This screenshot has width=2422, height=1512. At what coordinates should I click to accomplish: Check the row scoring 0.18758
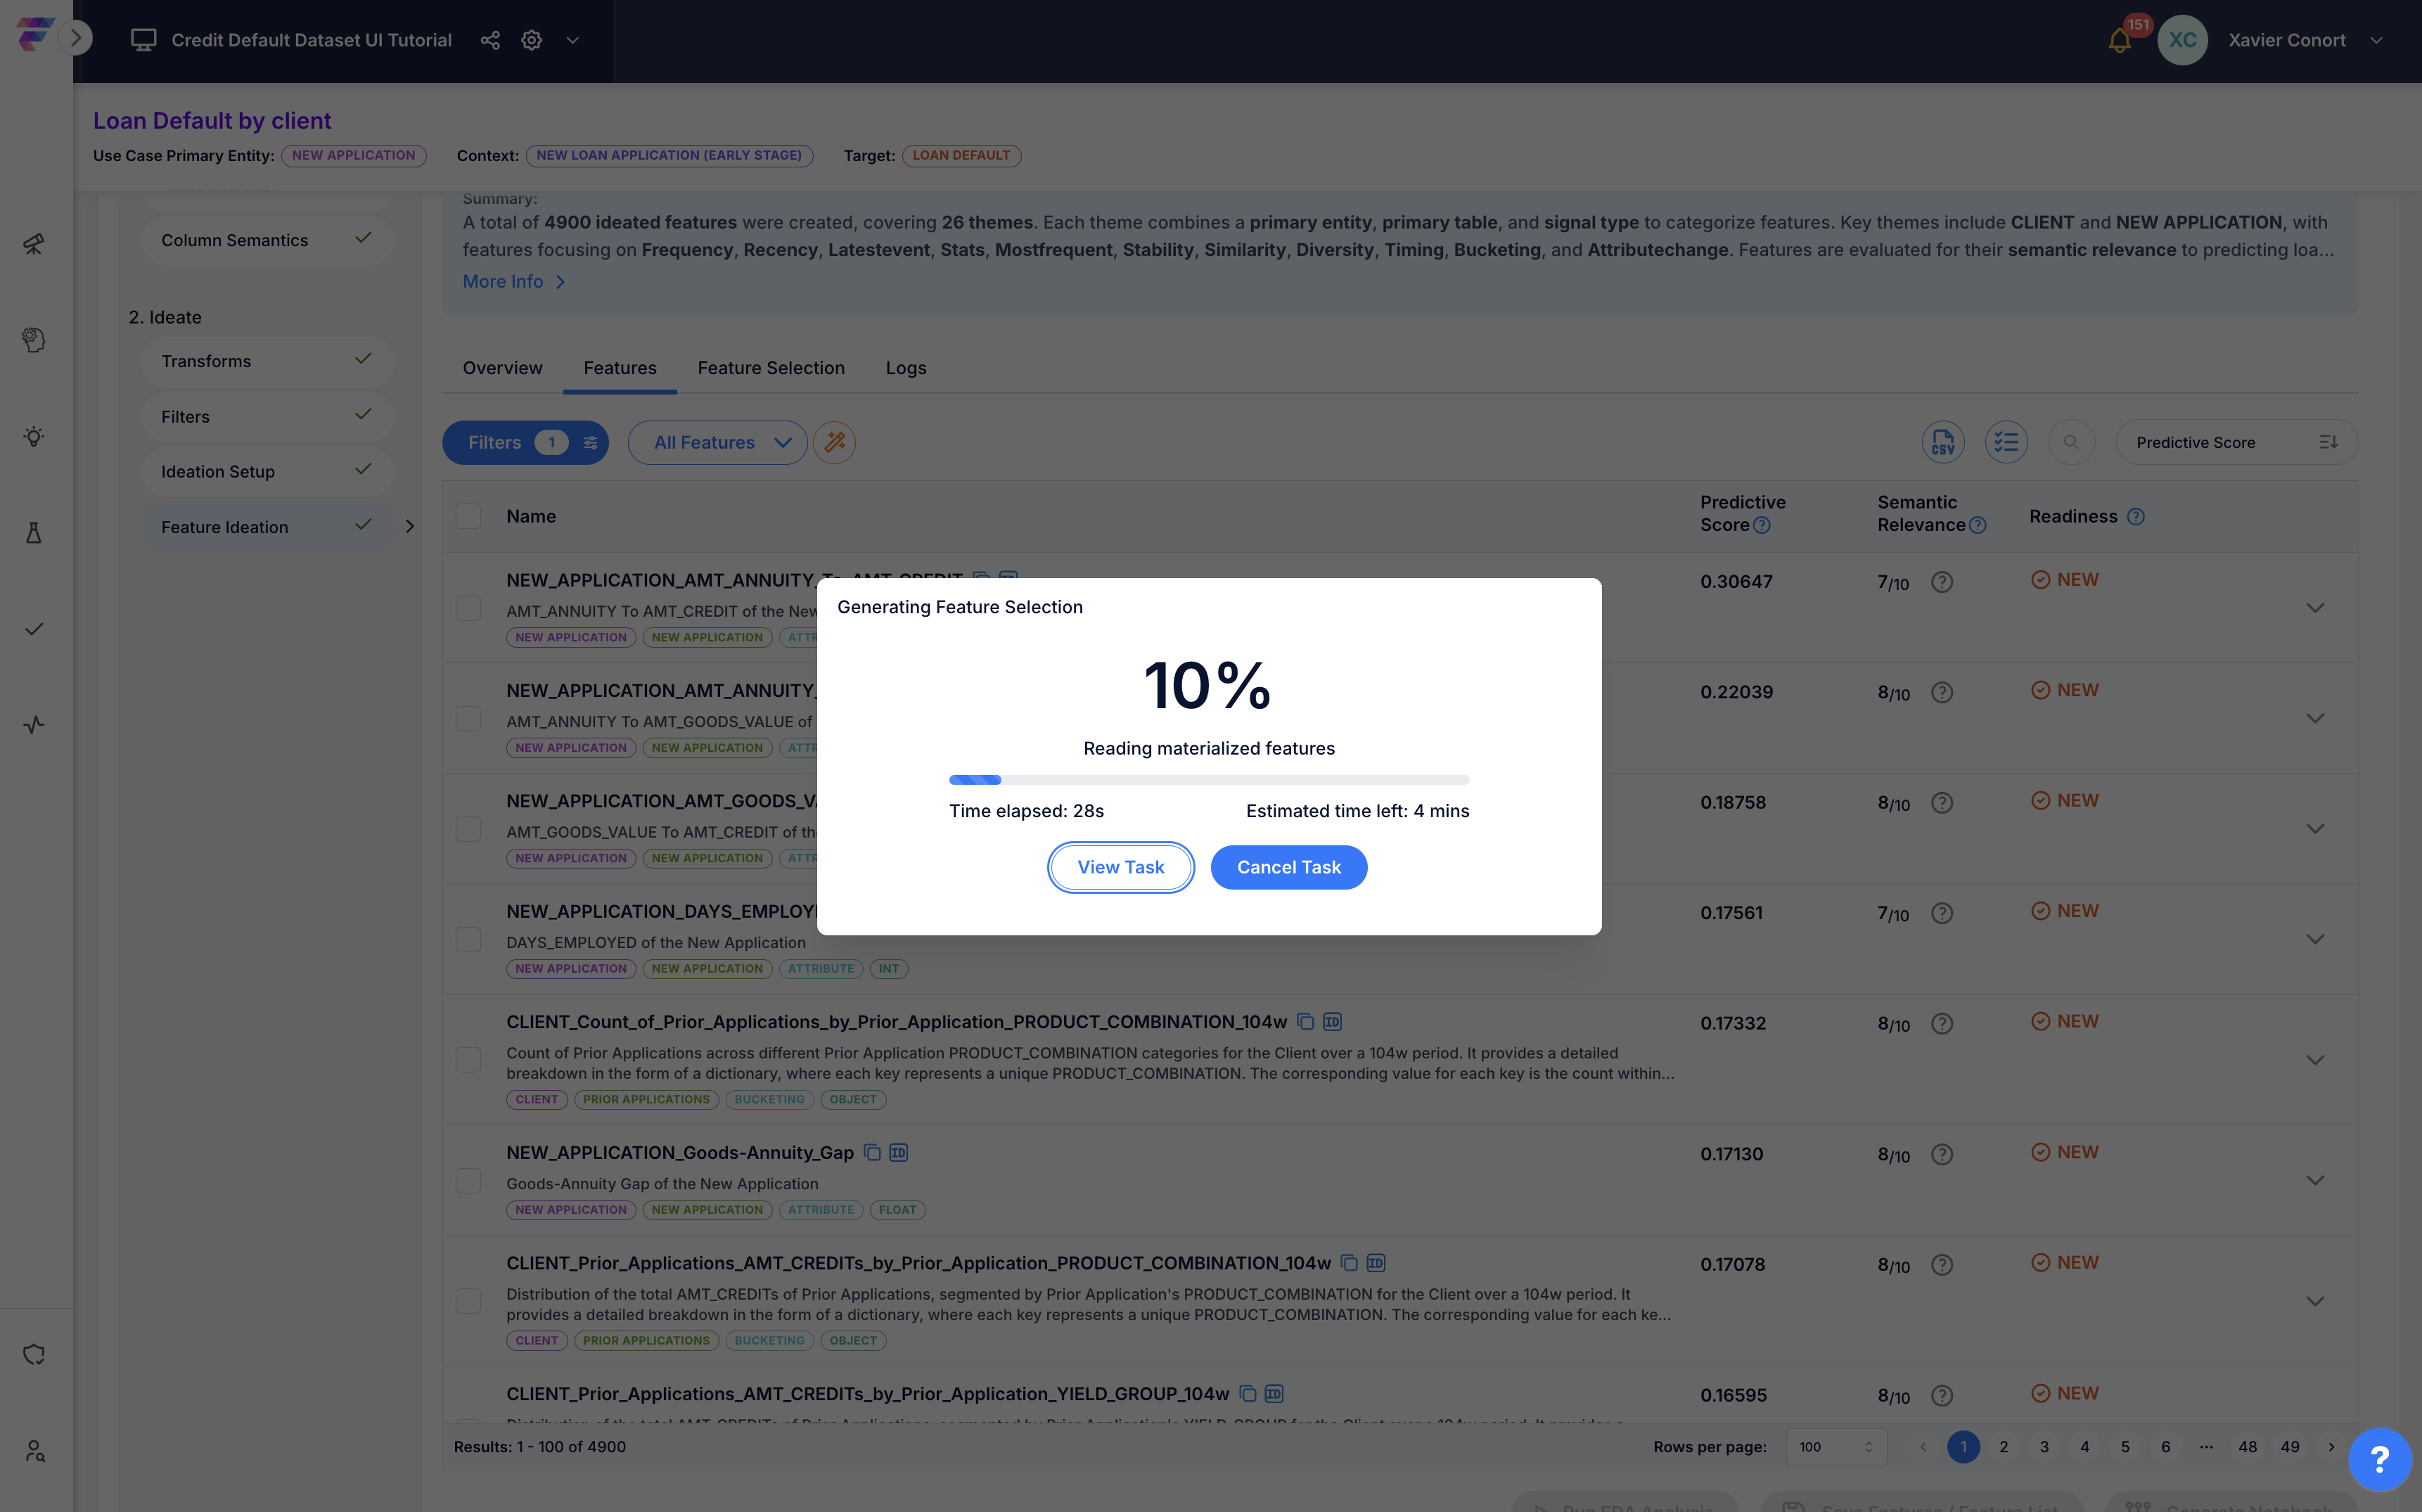tap(468, 829)
